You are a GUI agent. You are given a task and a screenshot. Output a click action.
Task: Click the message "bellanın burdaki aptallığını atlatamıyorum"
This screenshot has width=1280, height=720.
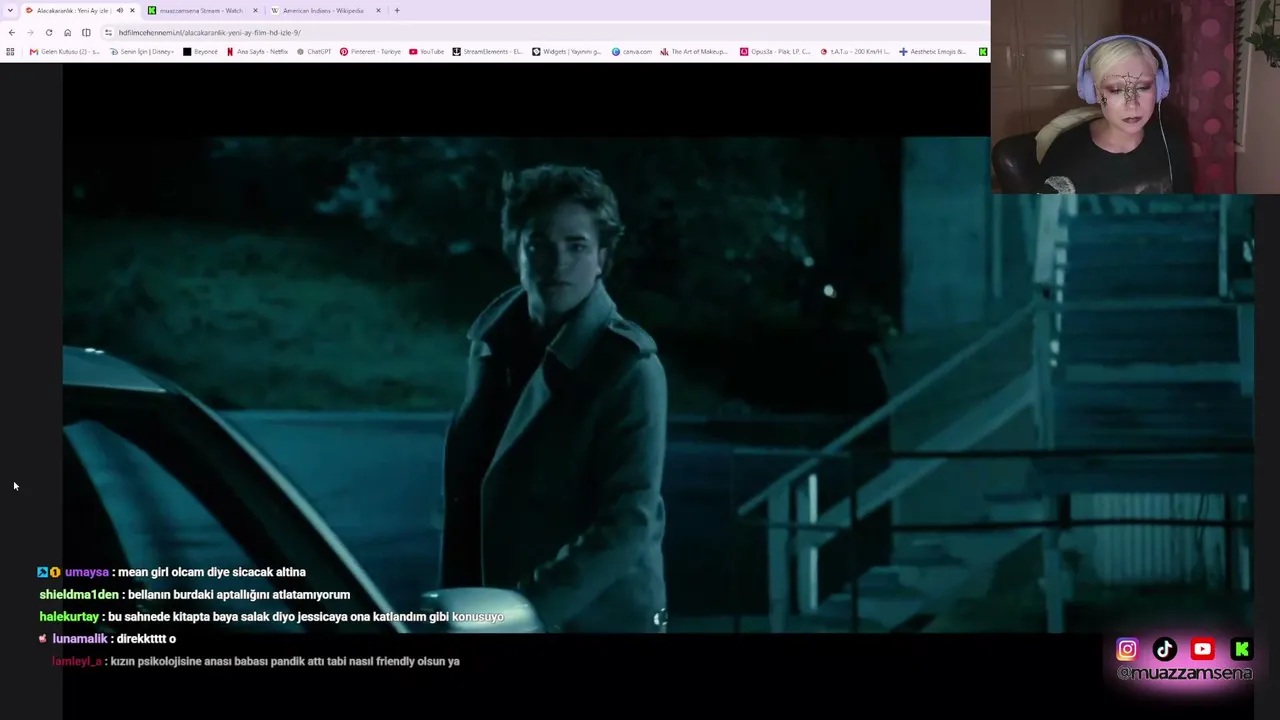239,595
